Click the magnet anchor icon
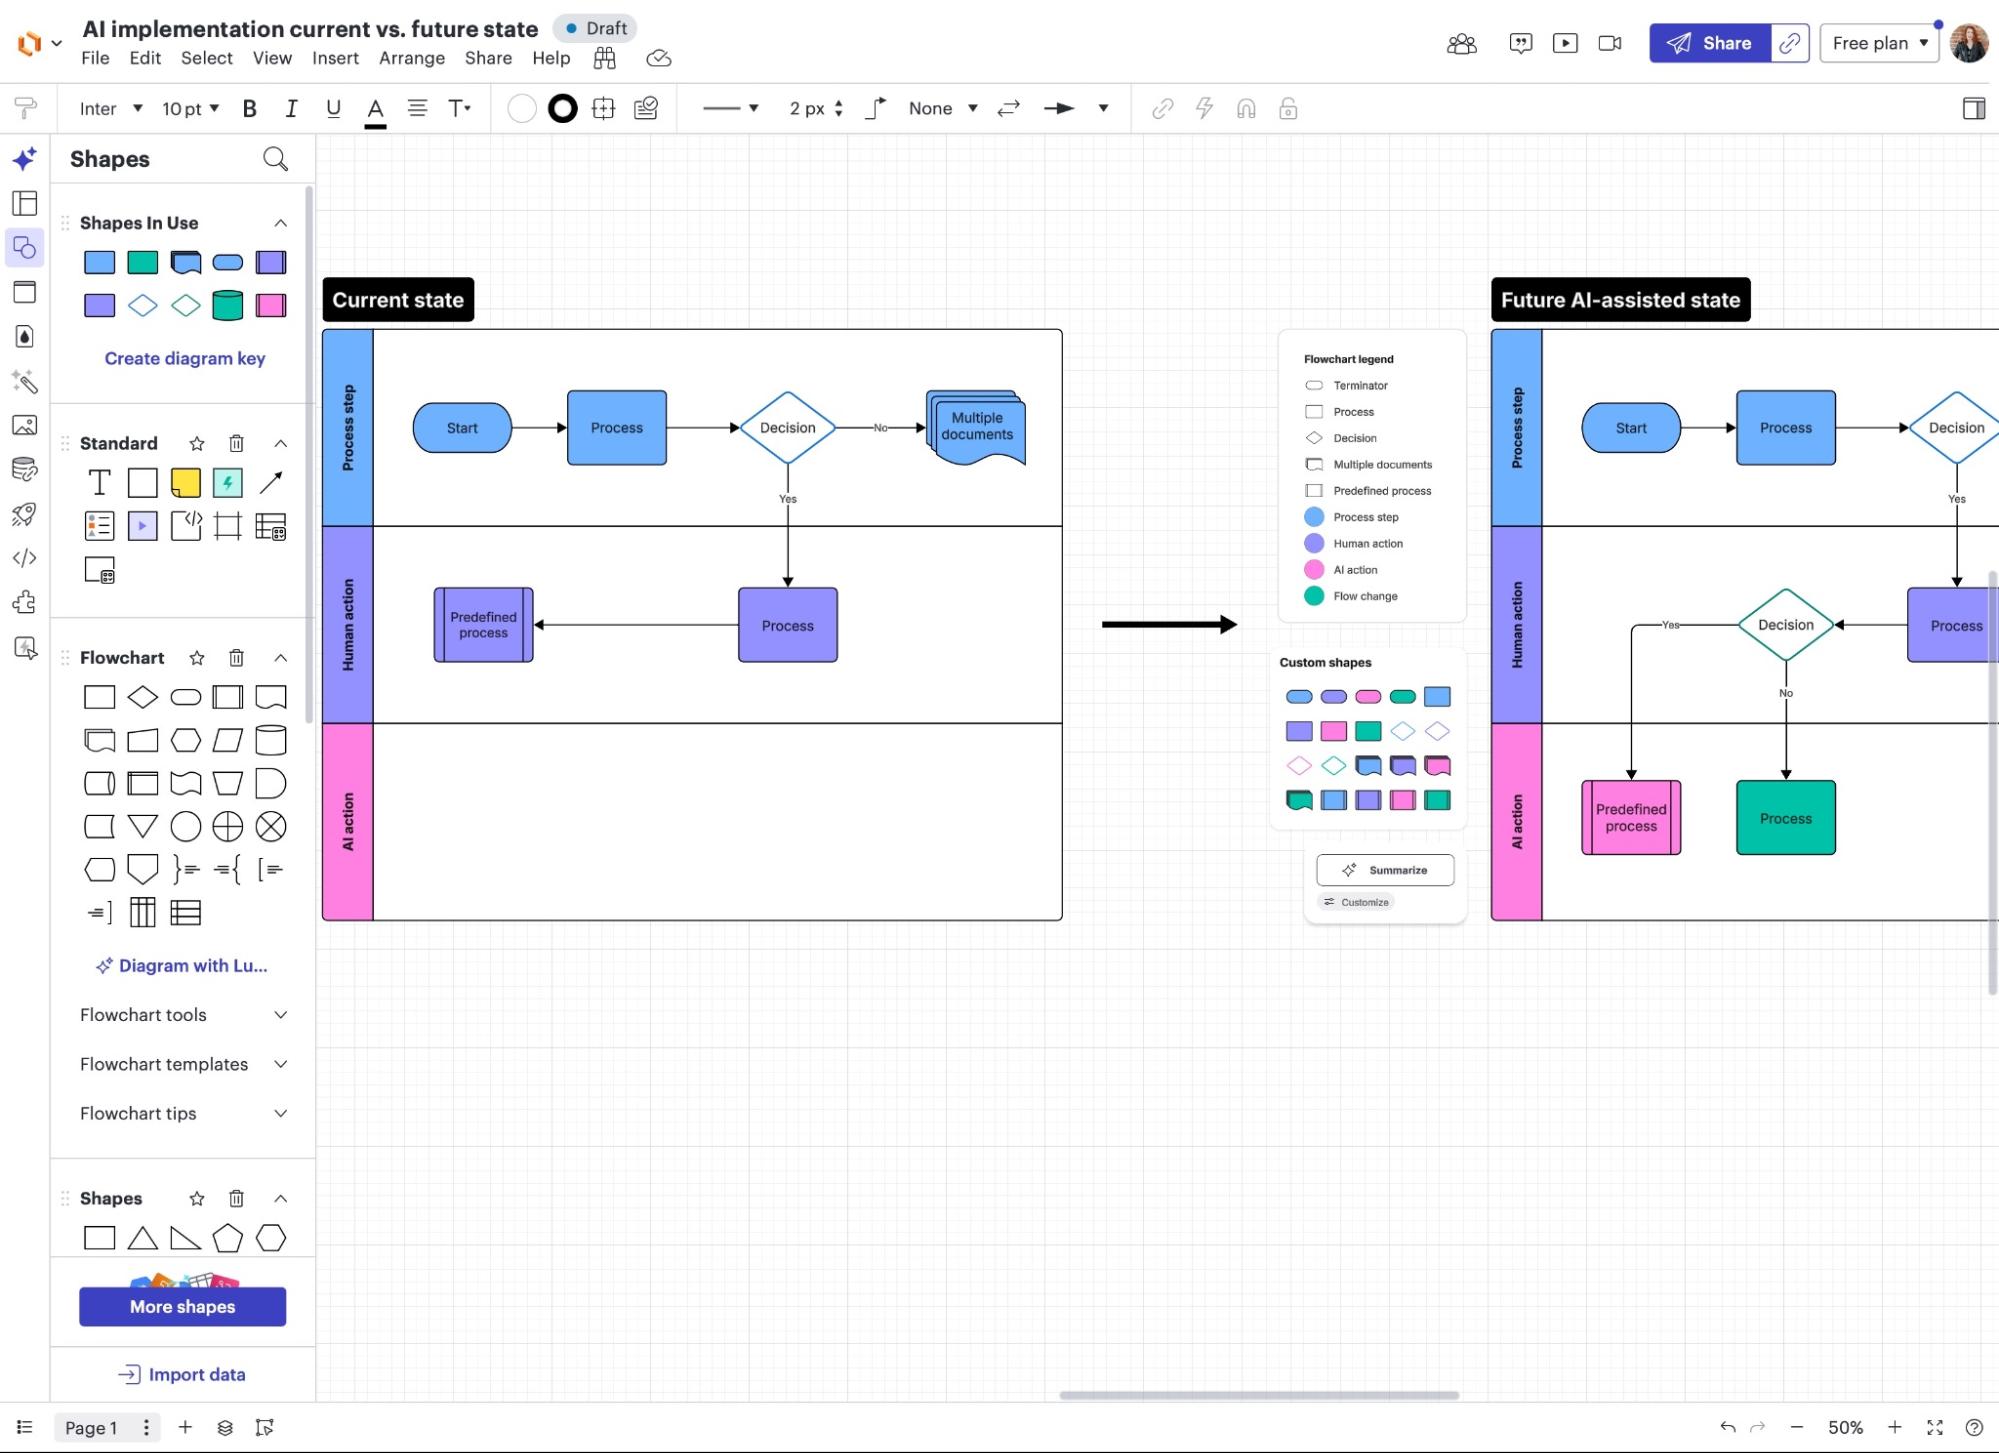The image size is (1999, 1453). (x=1246, y=108)
